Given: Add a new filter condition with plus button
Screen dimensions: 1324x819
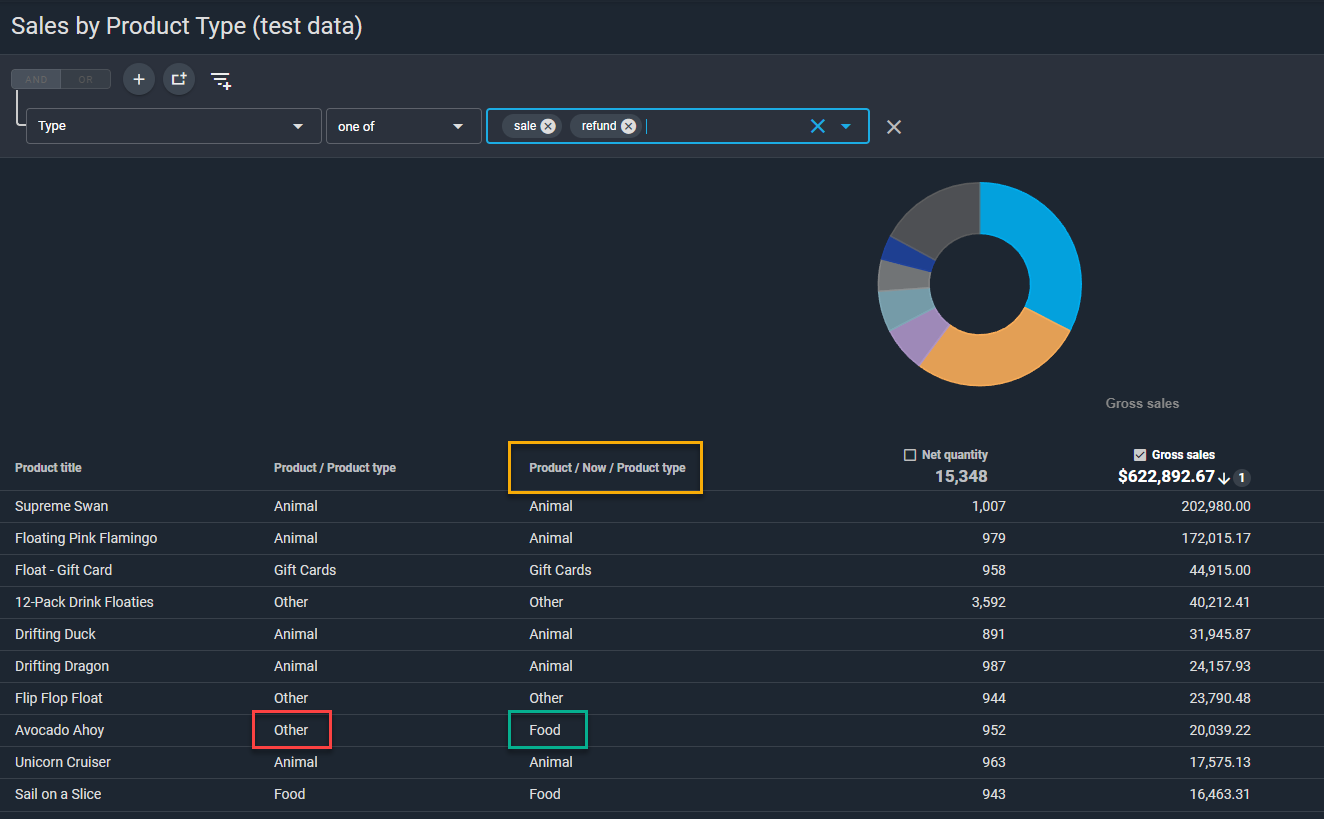Looking at the screenshot, I should pyautogui.click(x=139, y=79).
